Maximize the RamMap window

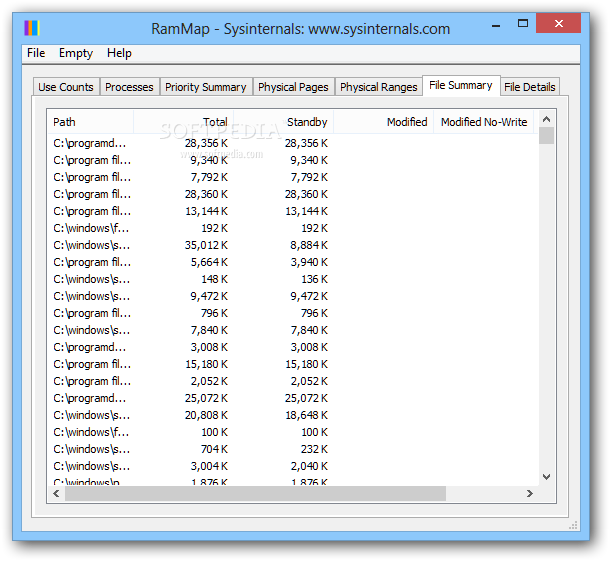pyautogui.click(x=523, y=24)
